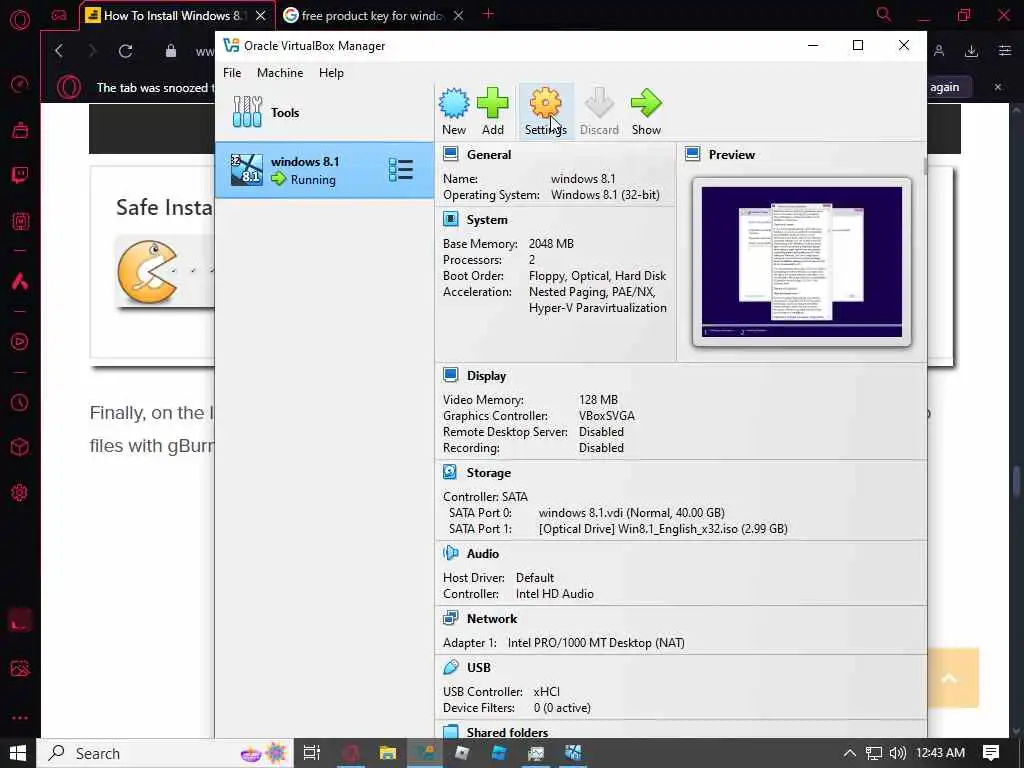Click the scroll-to-top arrow button on webpage
Viewport: 1024px width, 768px height.
(x=949, y=679)
